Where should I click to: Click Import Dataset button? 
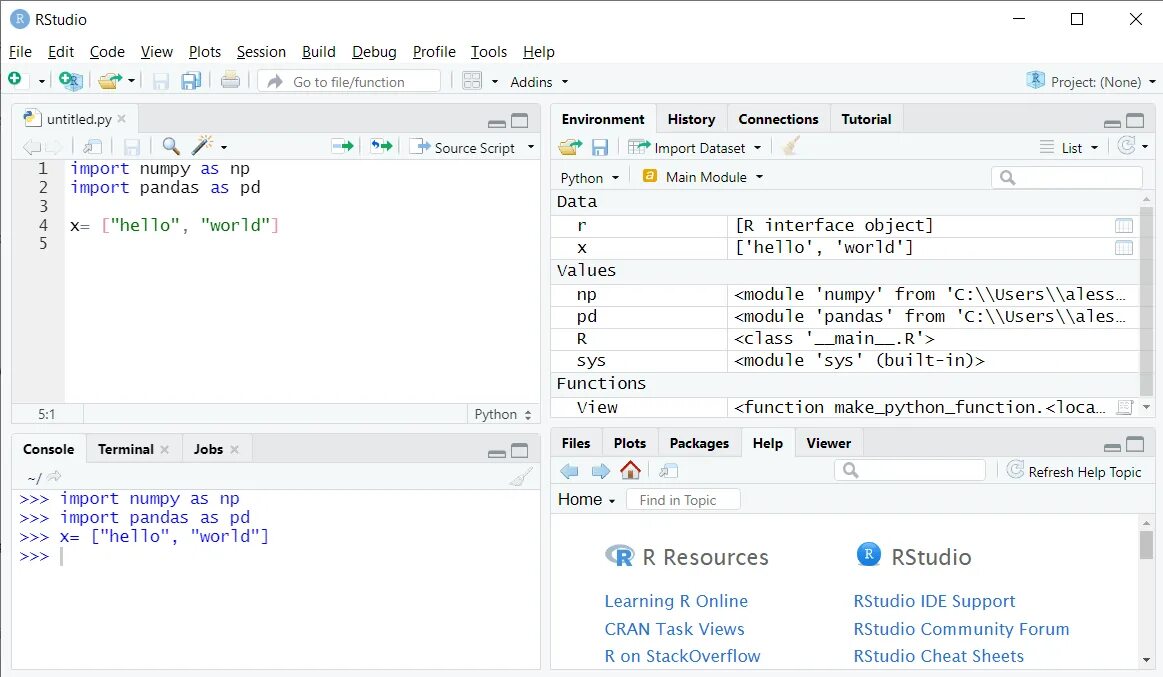(x=694, y=148)
